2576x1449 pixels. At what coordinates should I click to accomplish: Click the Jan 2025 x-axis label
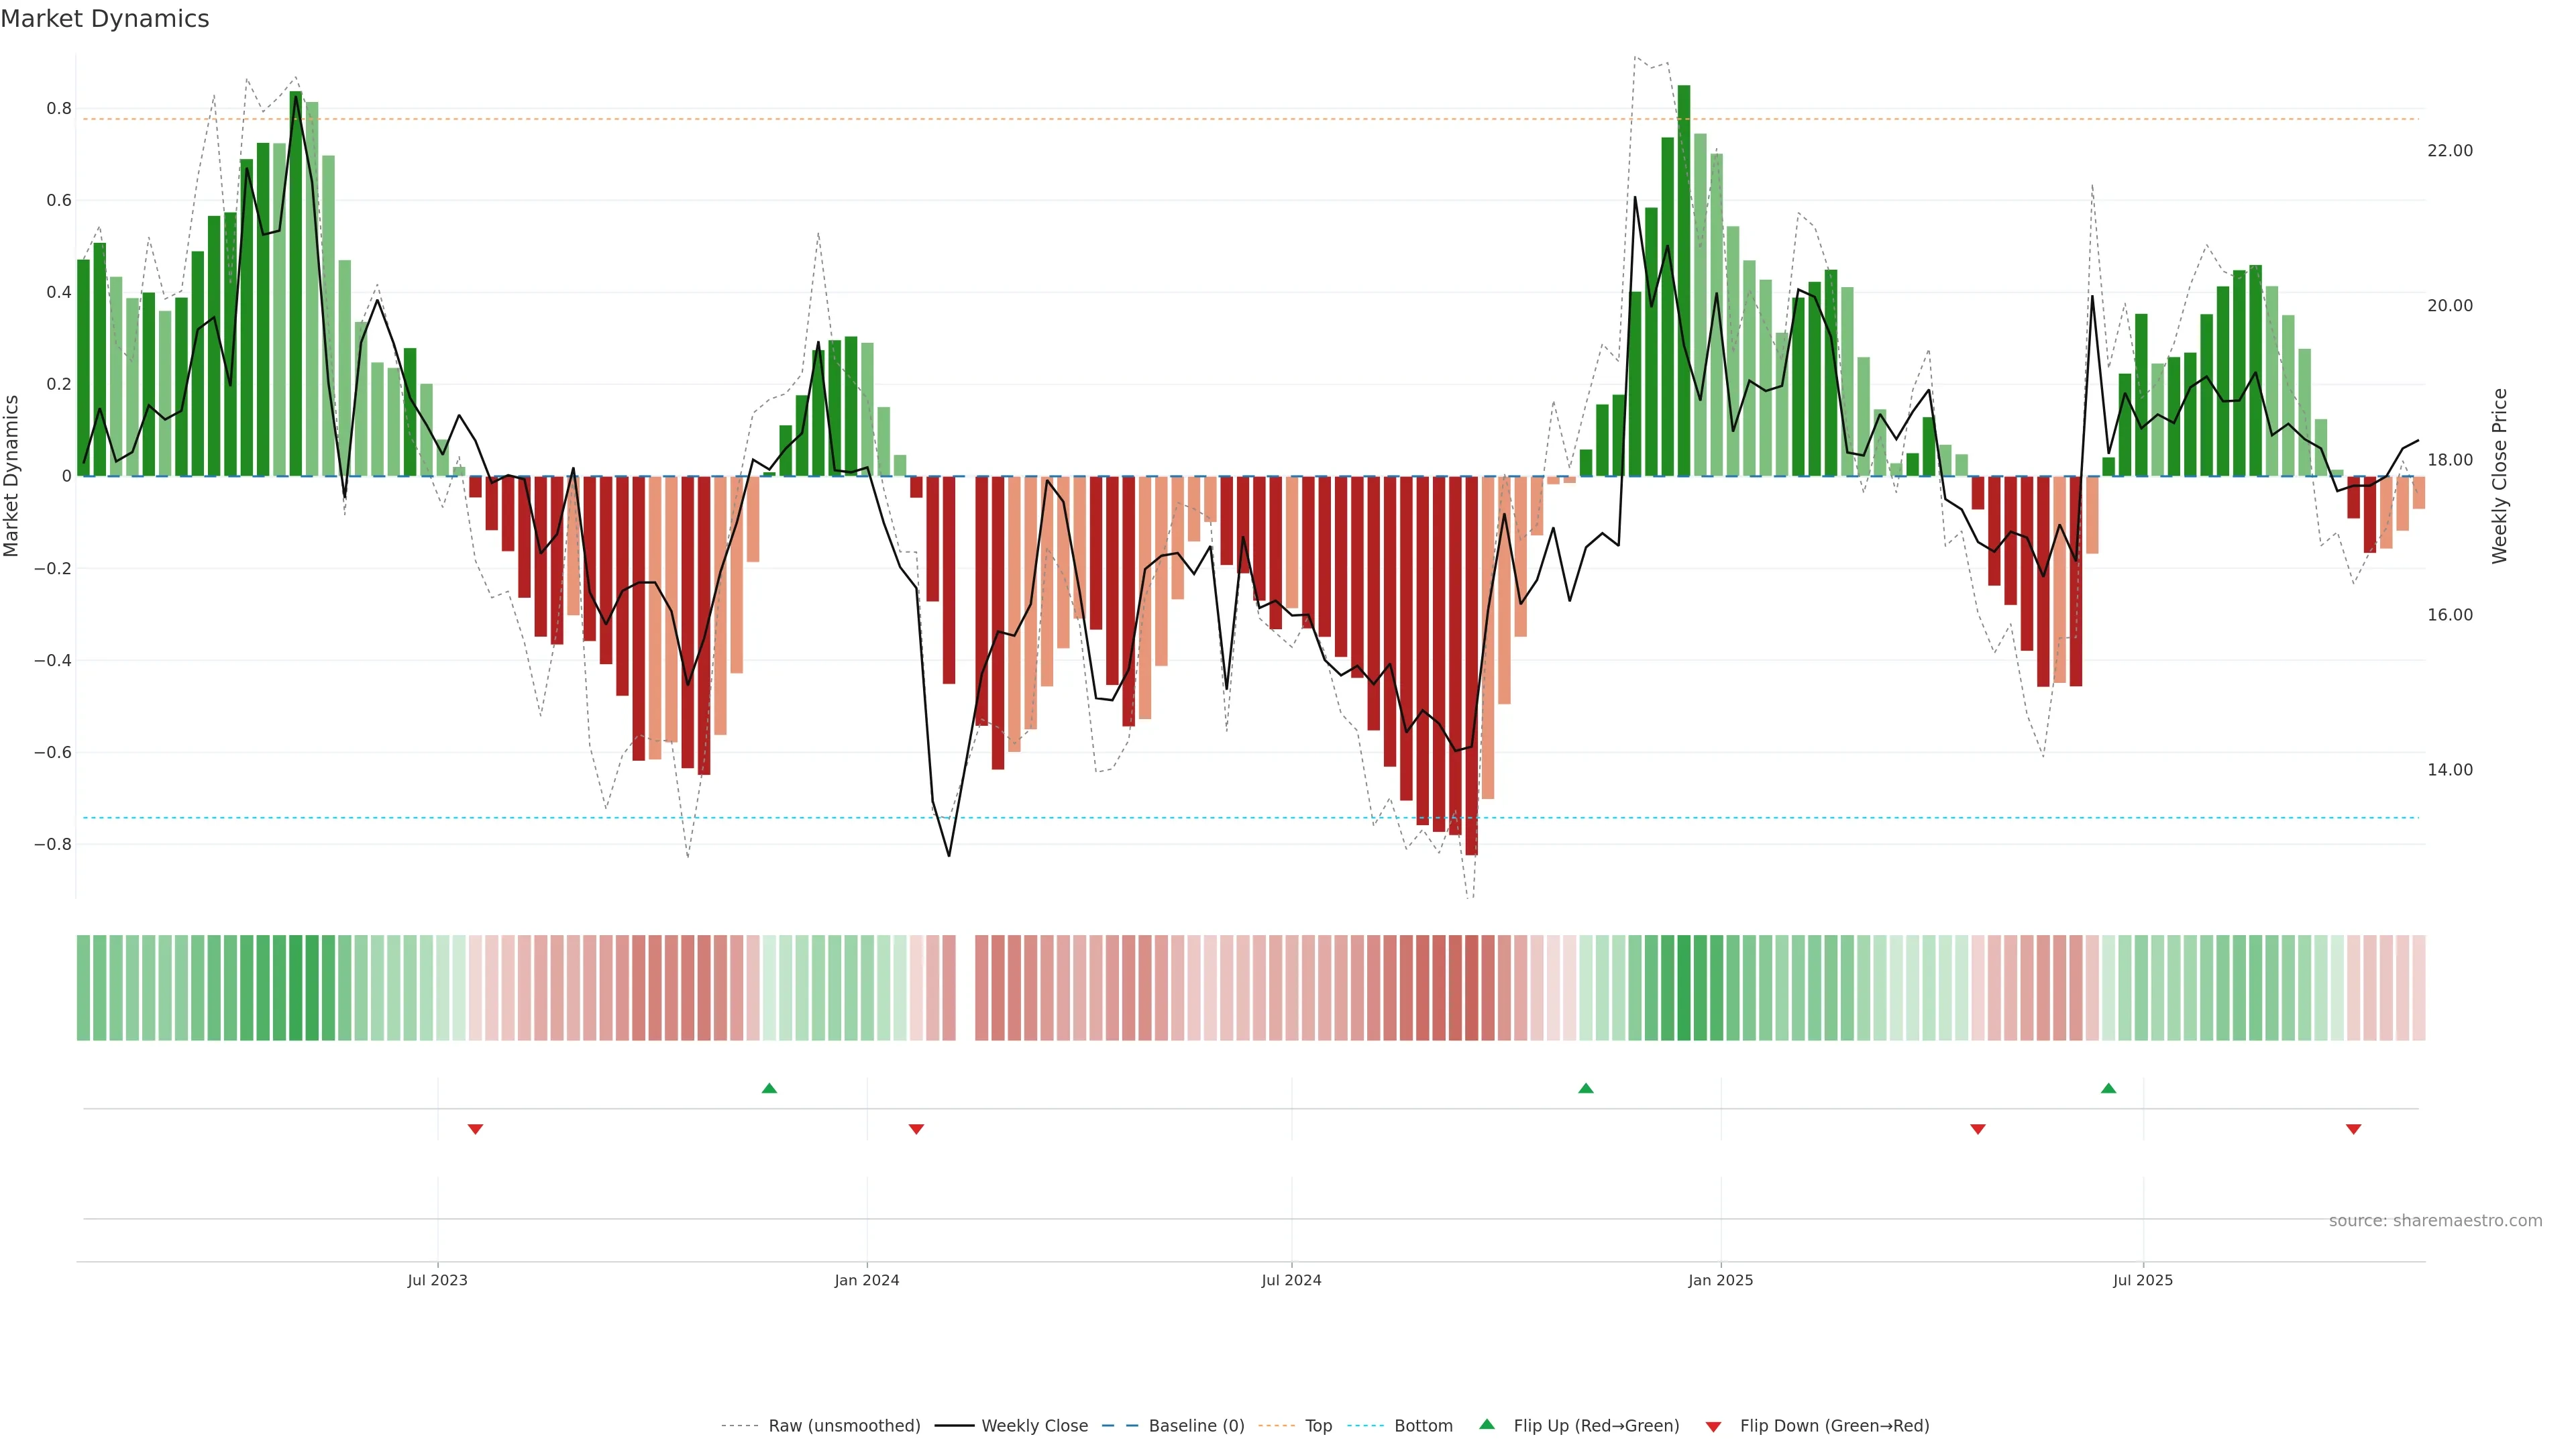[1720, 1280]
